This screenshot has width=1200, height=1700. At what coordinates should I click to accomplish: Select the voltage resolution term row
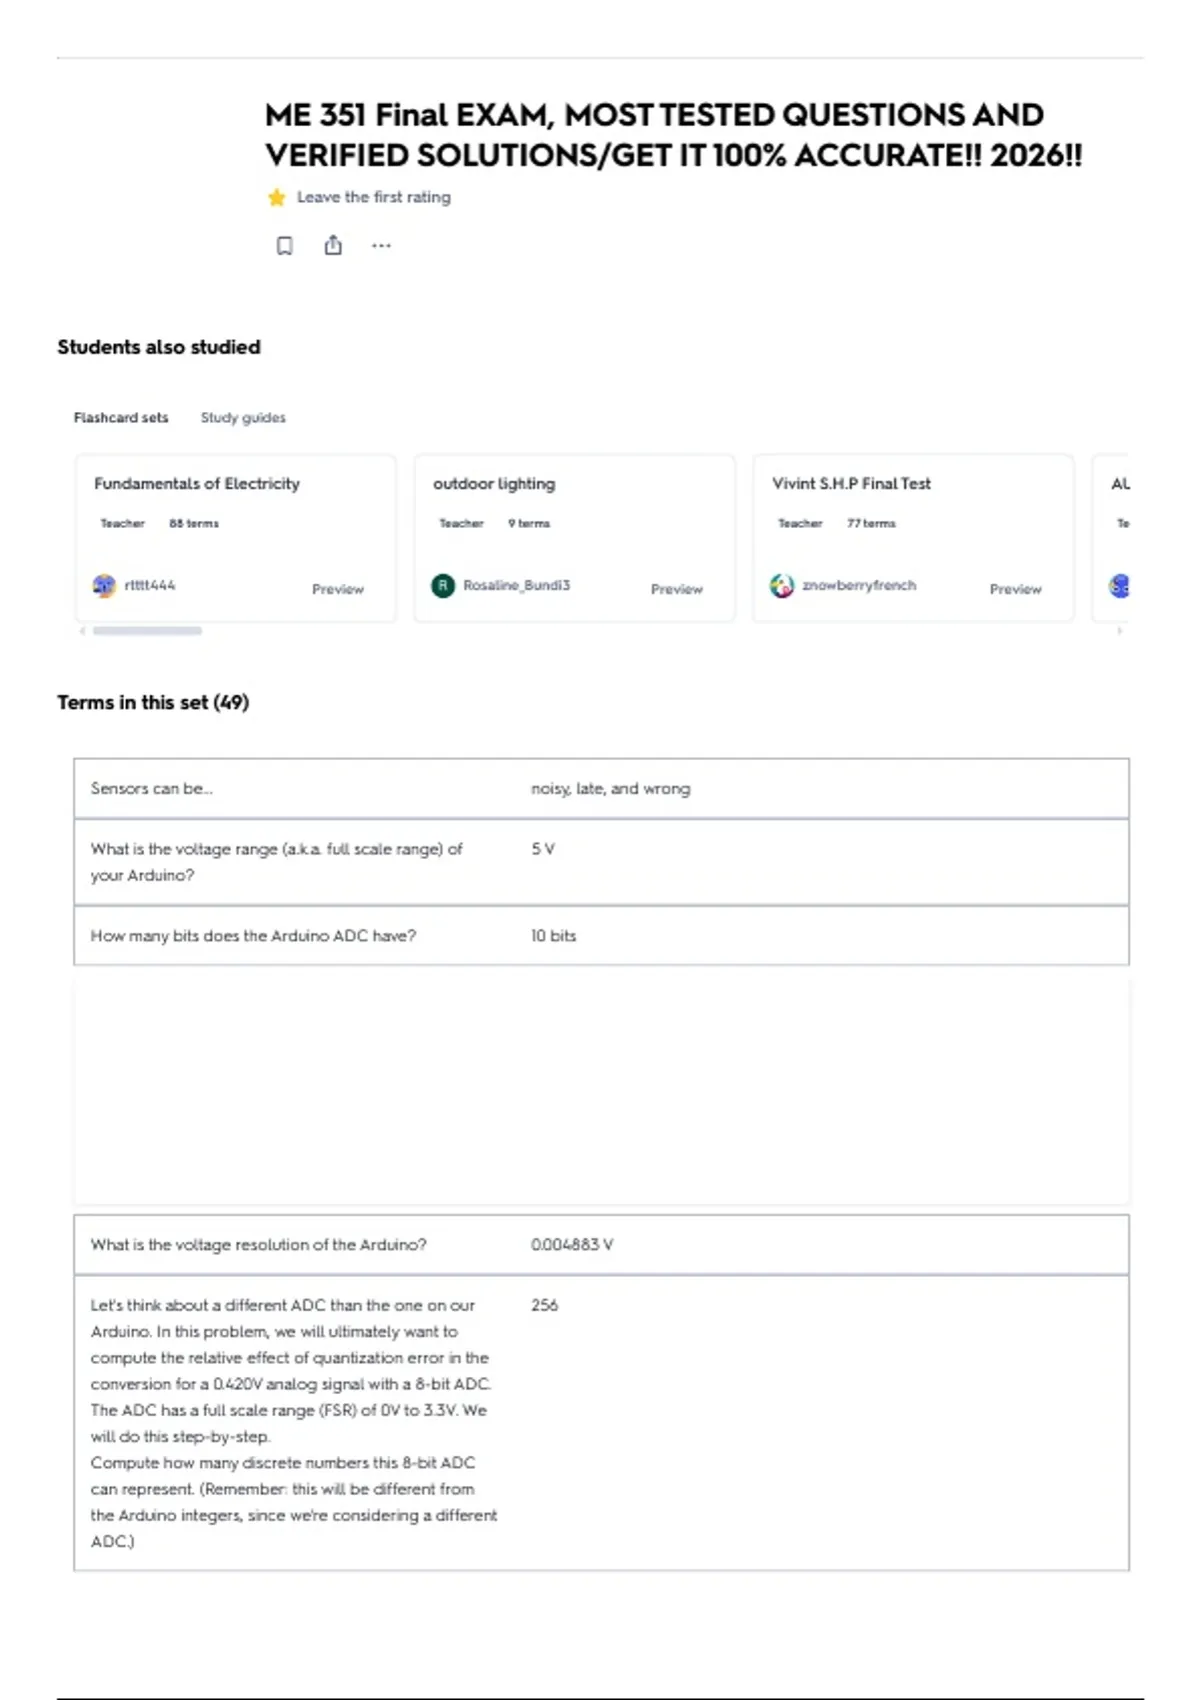click(x=601, y=1245)
